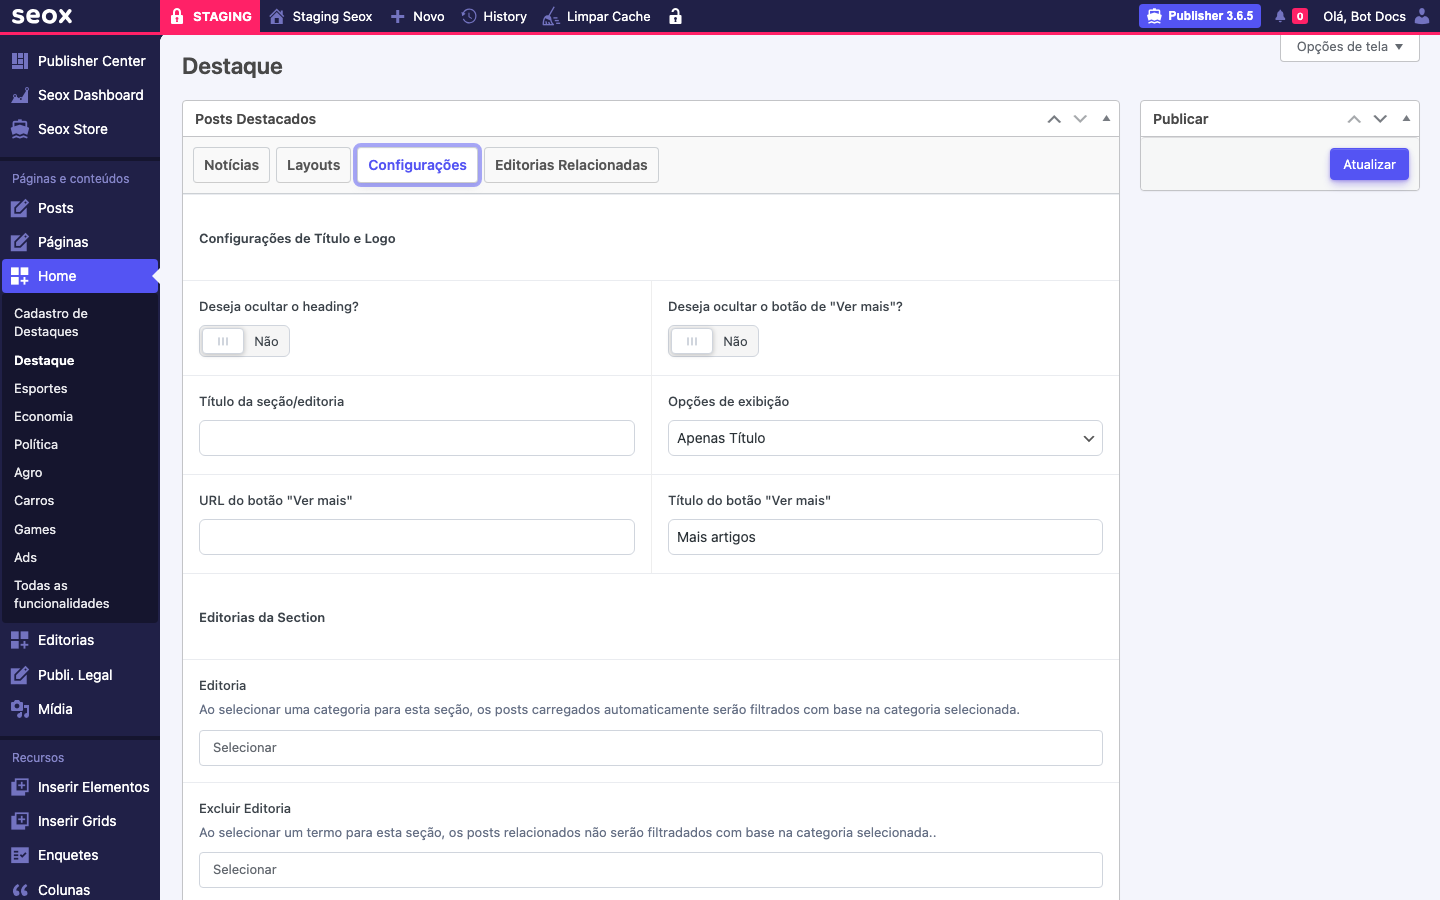Click the red notification count badge

[1300, 16]
